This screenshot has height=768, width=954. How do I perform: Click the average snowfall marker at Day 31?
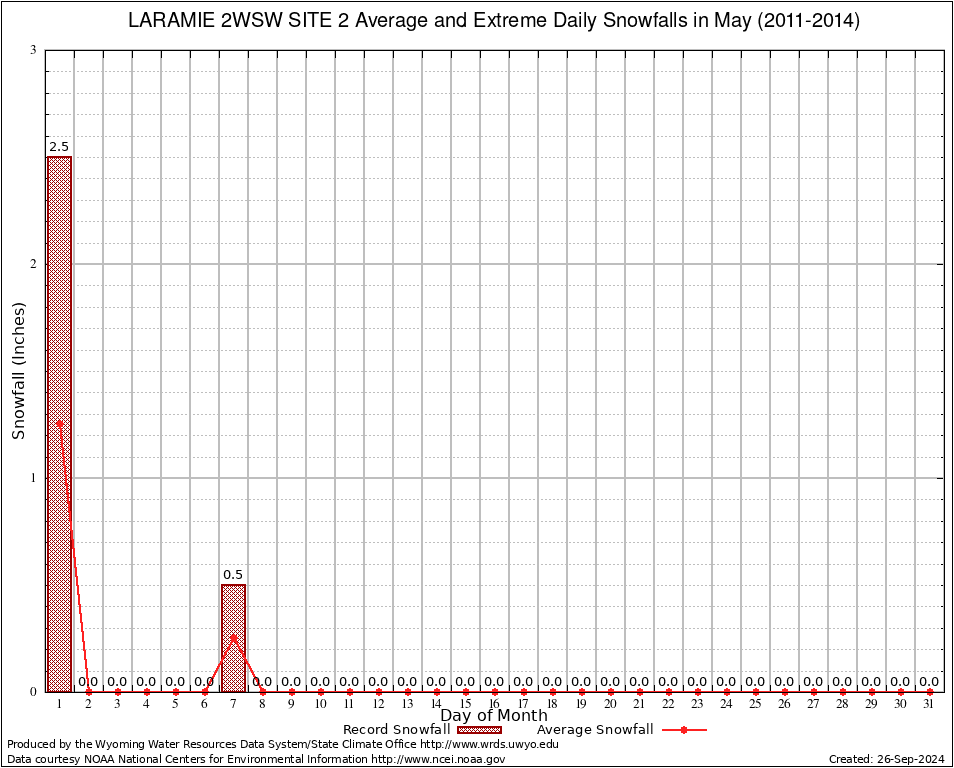click(x=929, y=691)
